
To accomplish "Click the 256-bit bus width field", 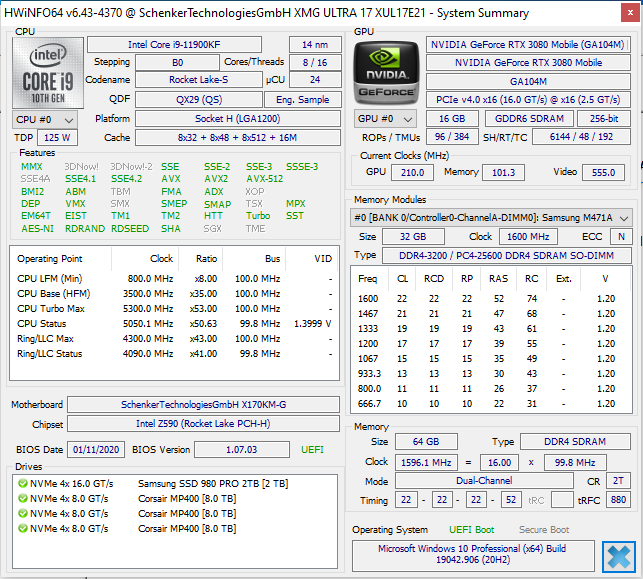I will click(x=604, y=119).
